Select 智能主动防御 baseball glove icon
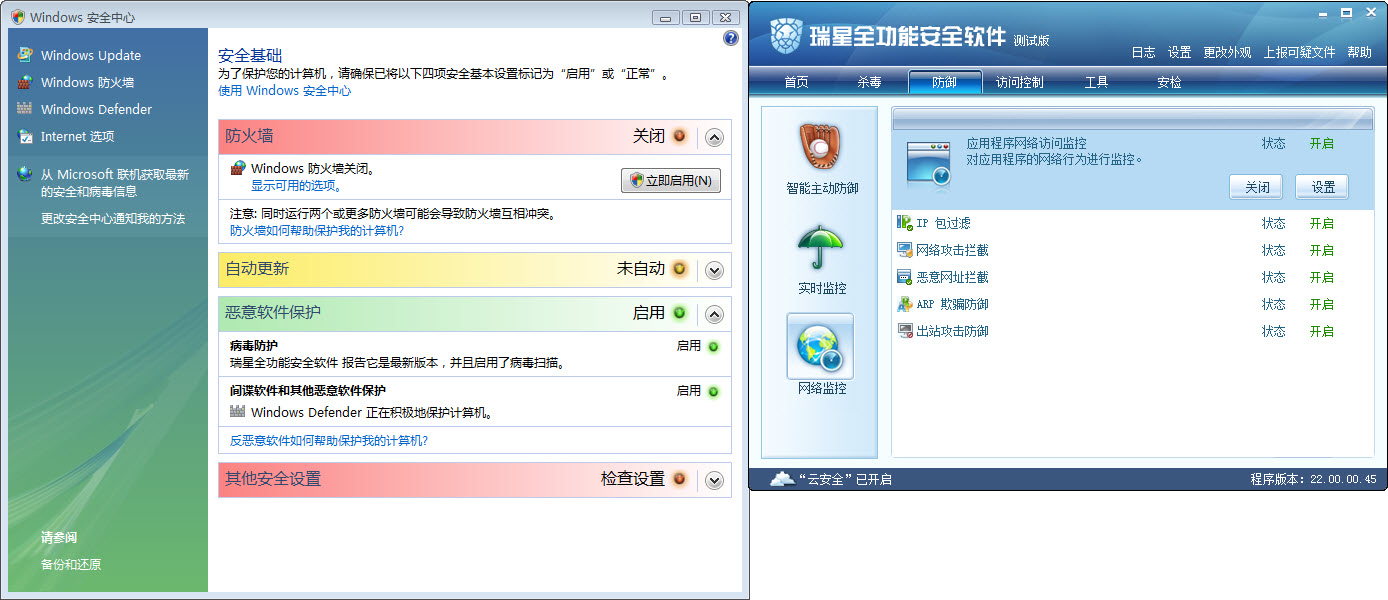The image size is (1388, 600). tap(821, 147)
